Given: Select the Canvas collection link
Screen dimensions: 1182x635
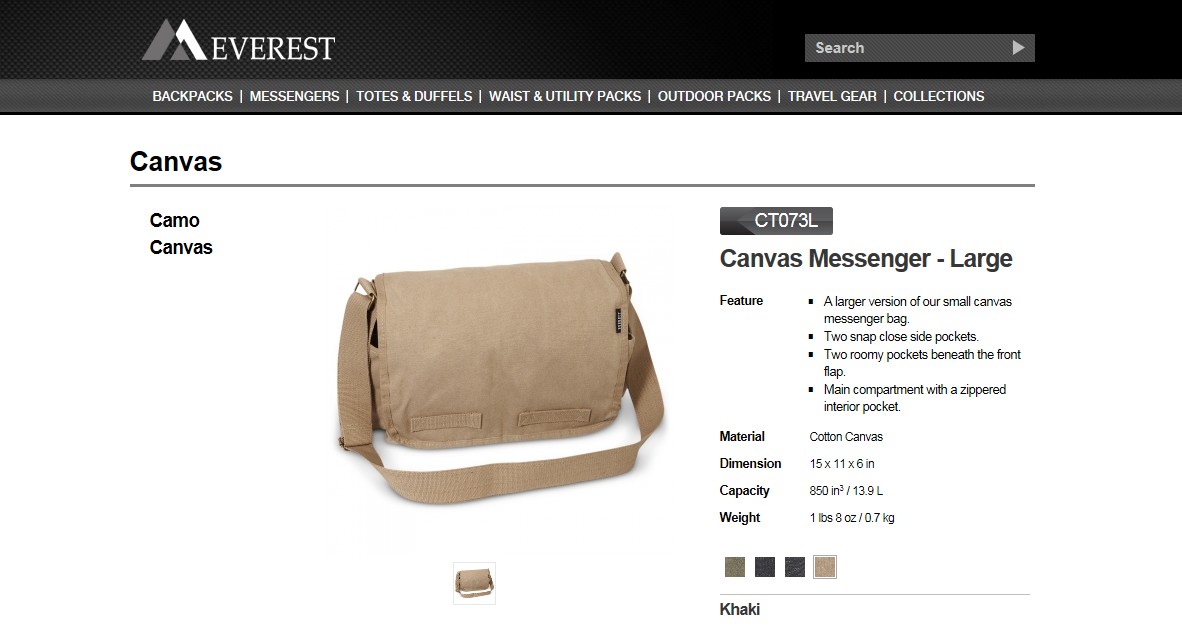Looking at the screenshot, I should [x=181, y=247].
